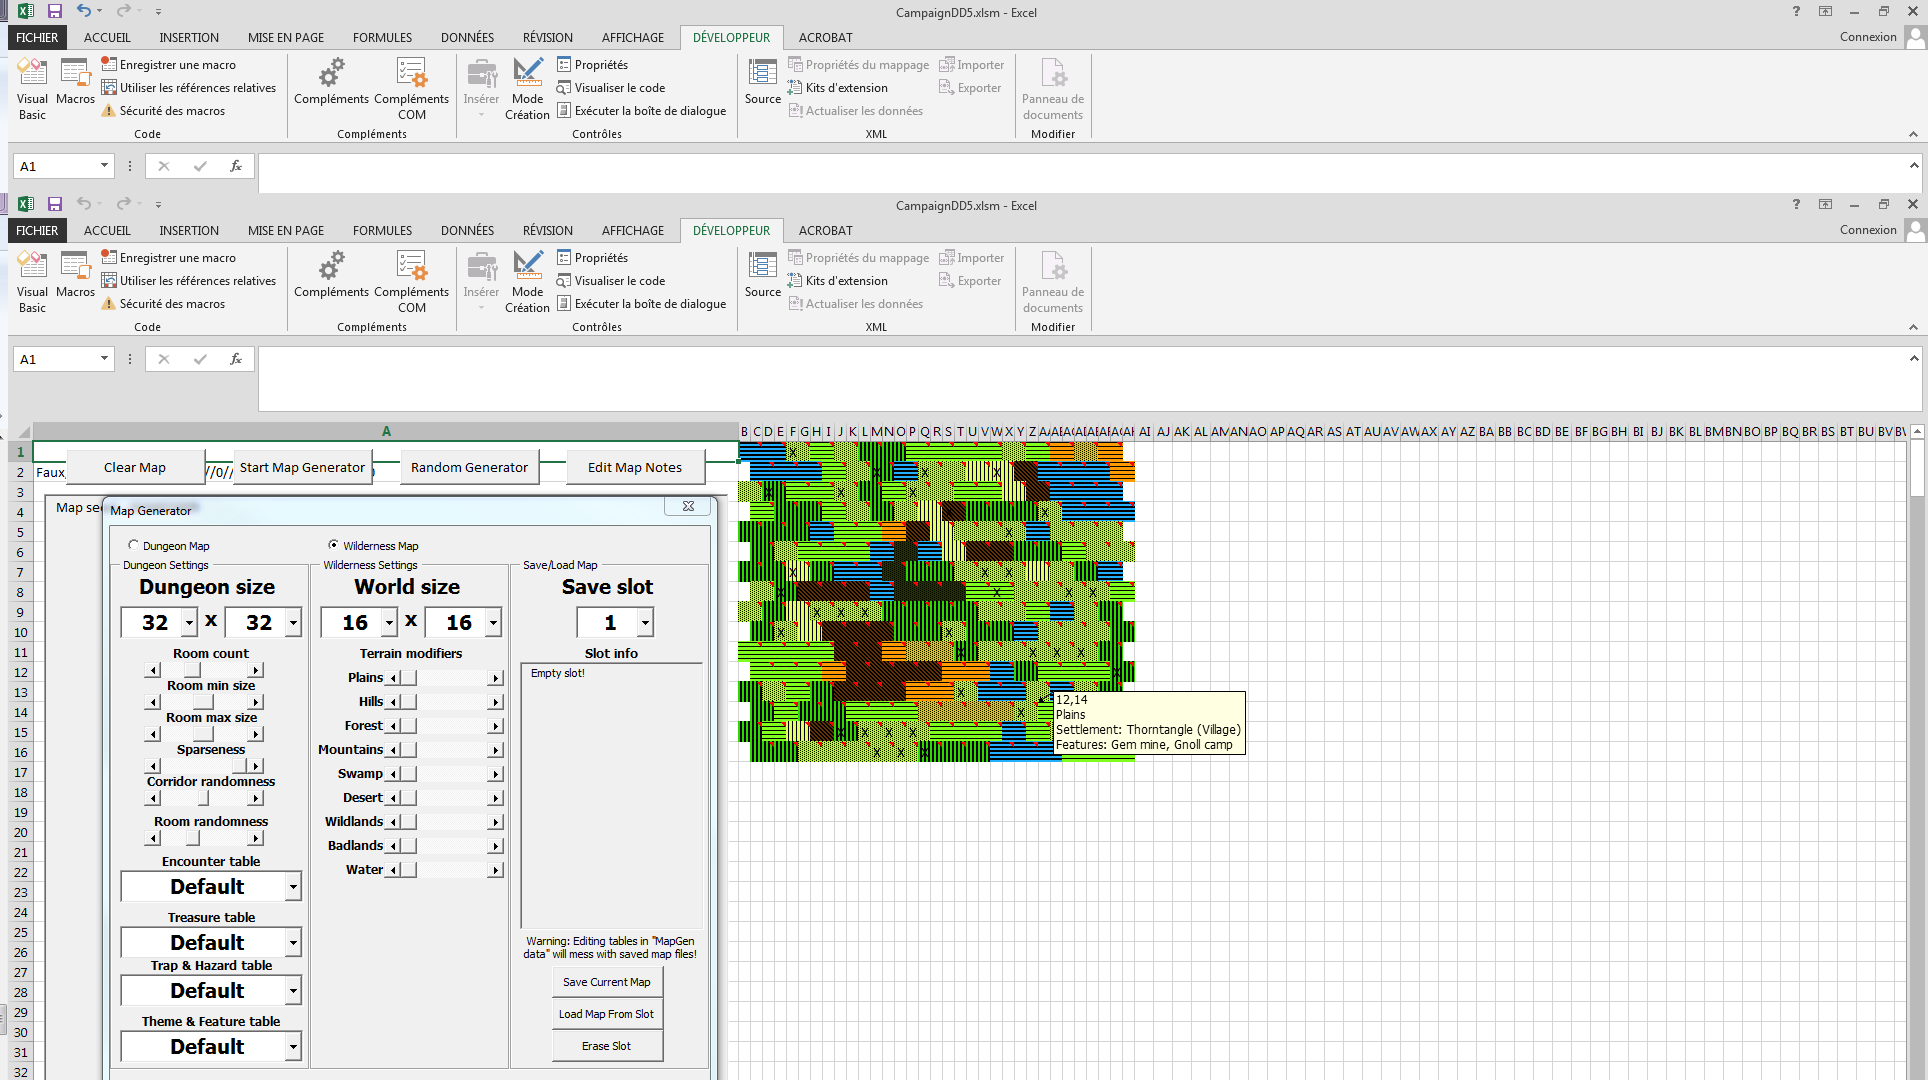Switch to AFFICHAGE tab in topmost background window

point(633,37)
